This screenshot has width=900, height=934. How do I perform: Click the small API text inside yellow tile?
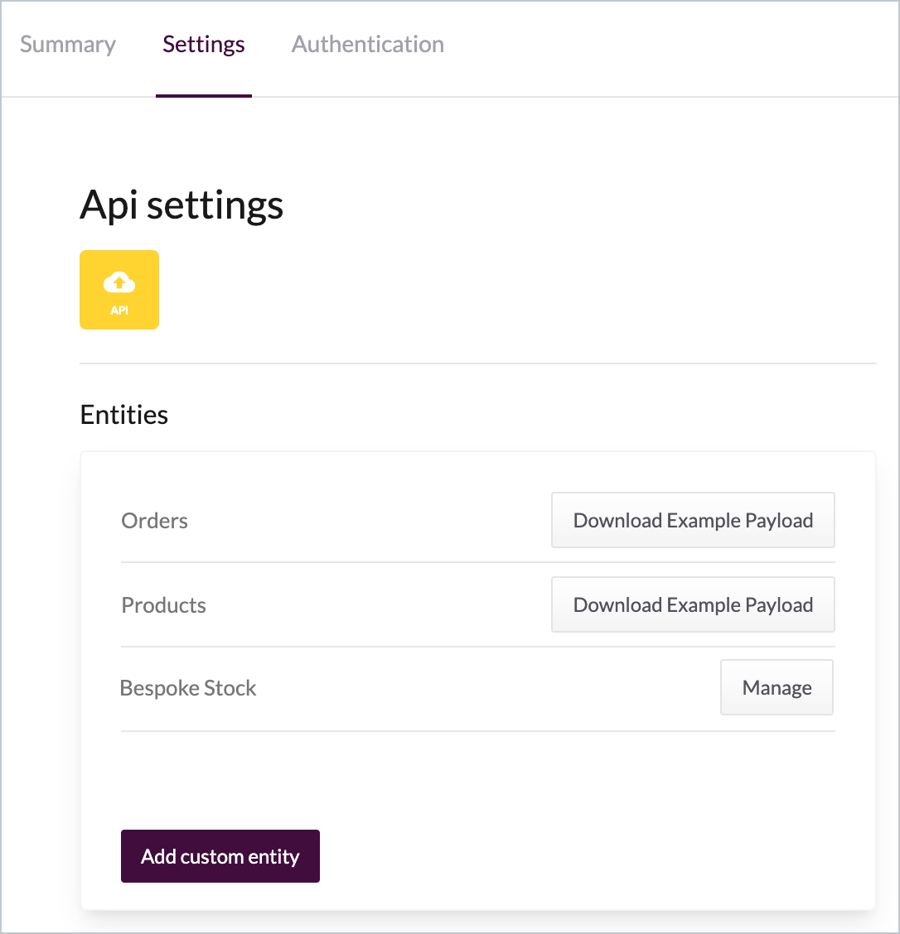pos(119,310)
